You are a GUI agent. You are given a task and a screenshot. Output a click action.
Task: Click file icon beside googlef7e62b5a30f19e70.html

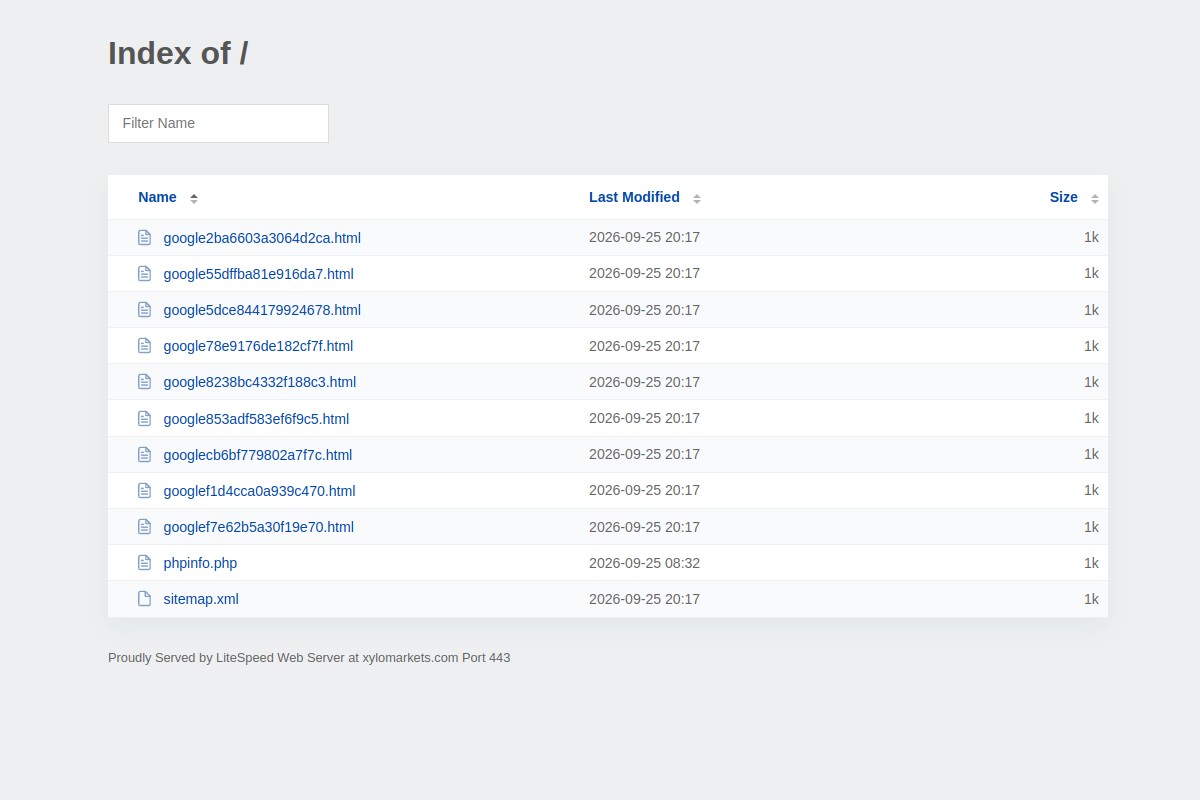[x=144, y=527]
